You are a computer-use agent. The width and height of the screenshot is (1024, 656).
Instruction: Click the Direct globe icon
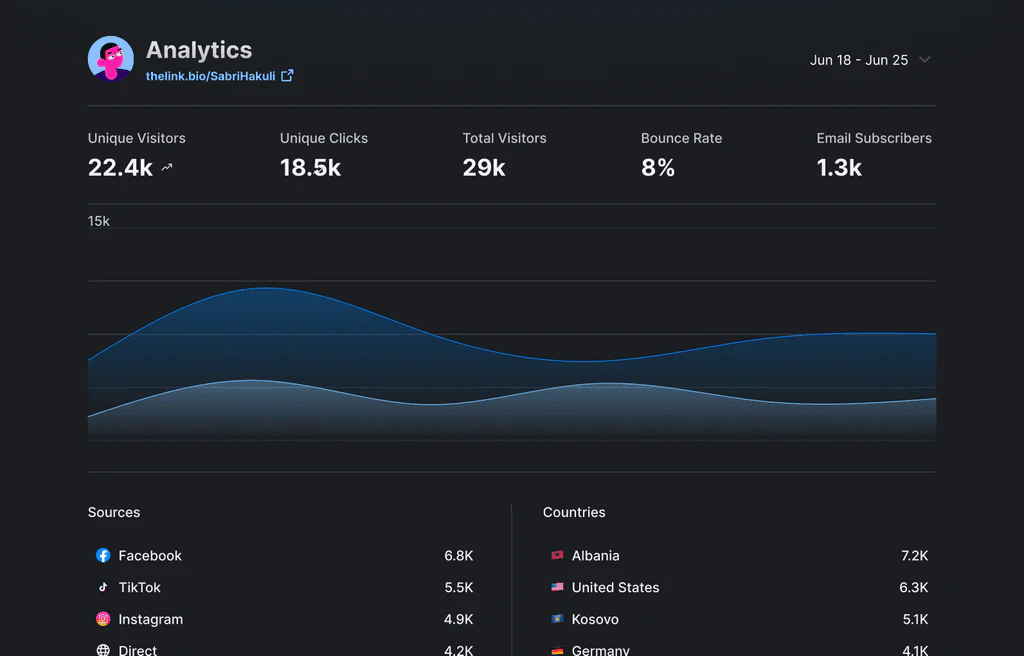point(103,650)
